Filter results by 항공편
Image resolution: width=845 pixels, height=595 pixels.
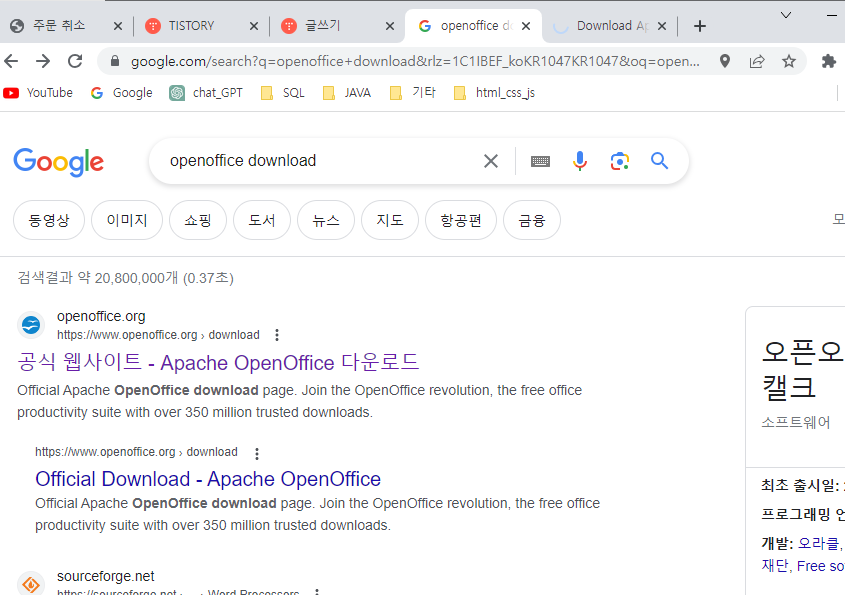[461, 220]
